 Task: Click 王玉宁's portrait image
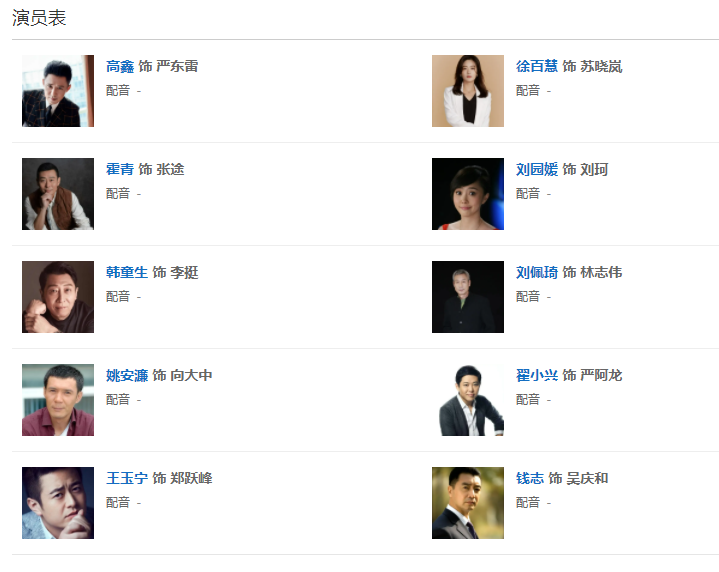click(58, 503)
